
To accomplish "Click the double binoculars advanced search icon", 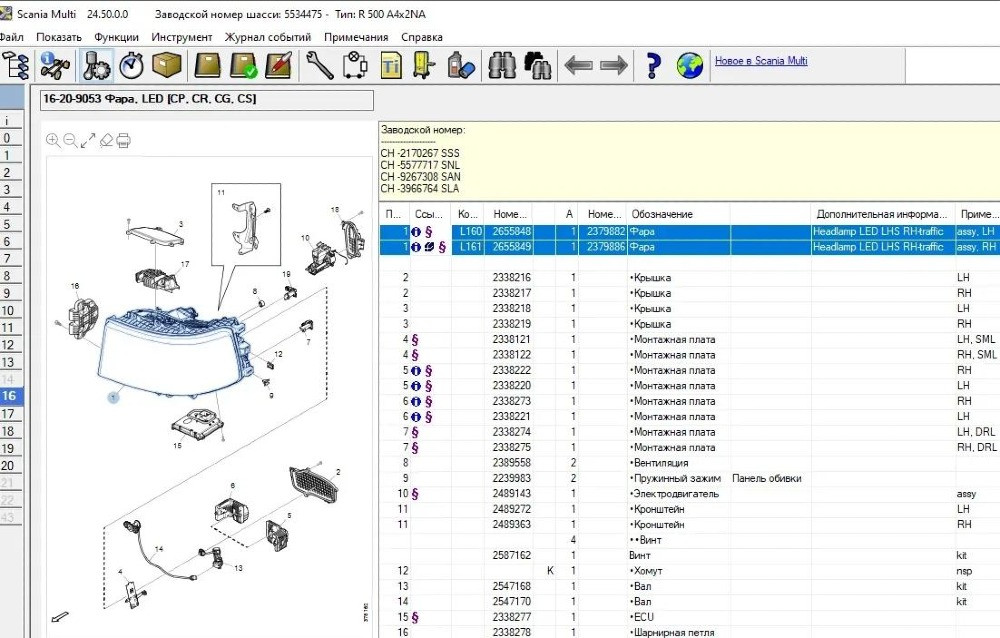I will 538,65.
